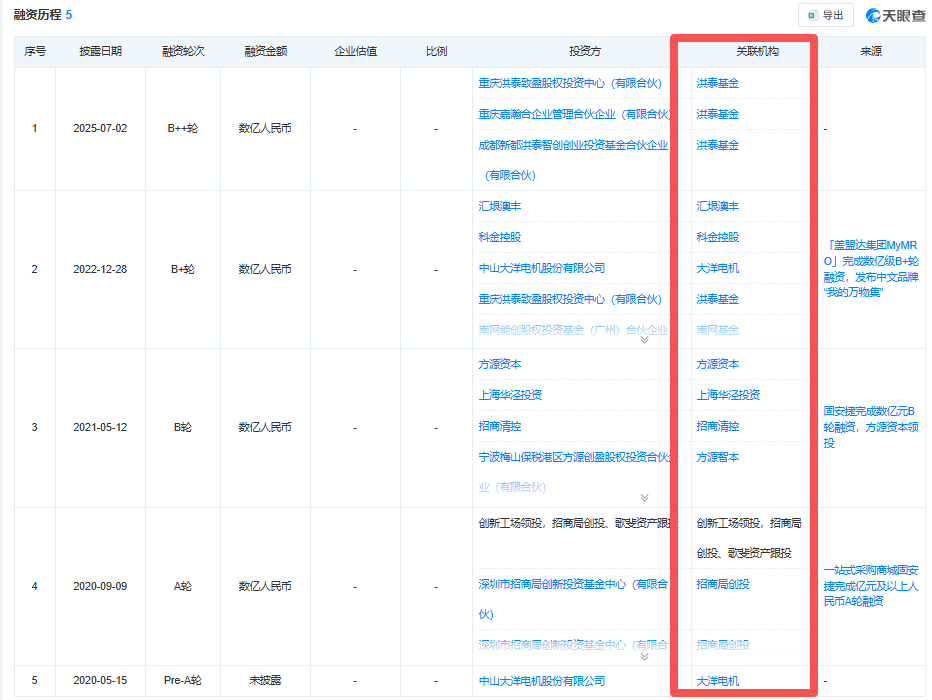Click the 融资金额 column header
932x700 pixels.
(266, 51)
